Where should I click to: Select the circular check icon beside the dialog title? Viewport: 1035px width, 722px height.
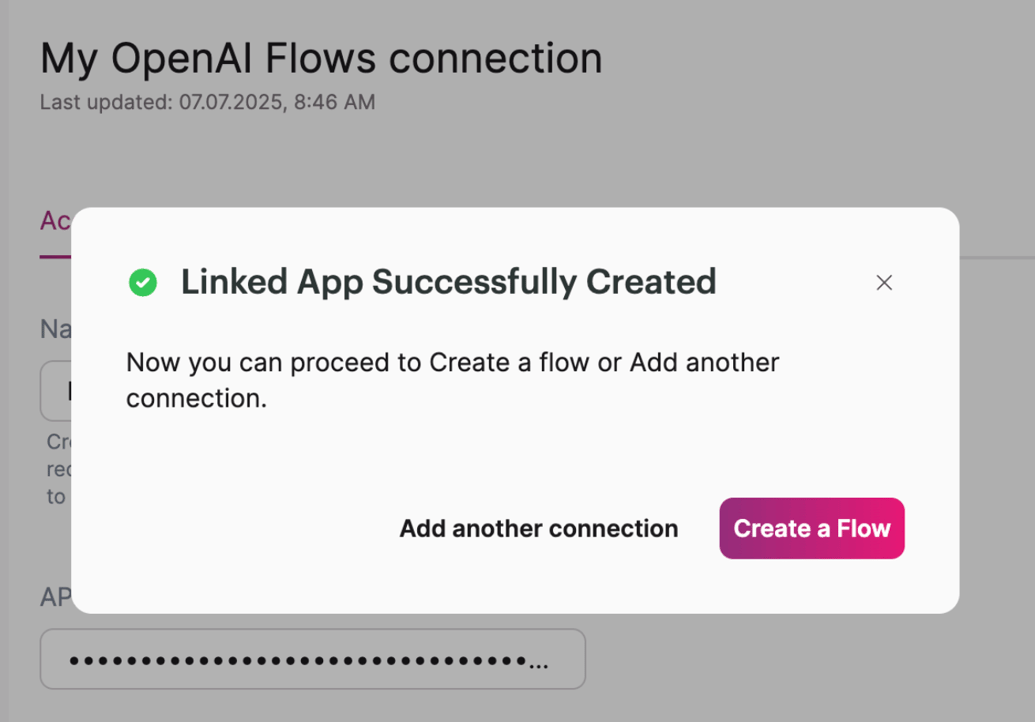click(143, 283)
